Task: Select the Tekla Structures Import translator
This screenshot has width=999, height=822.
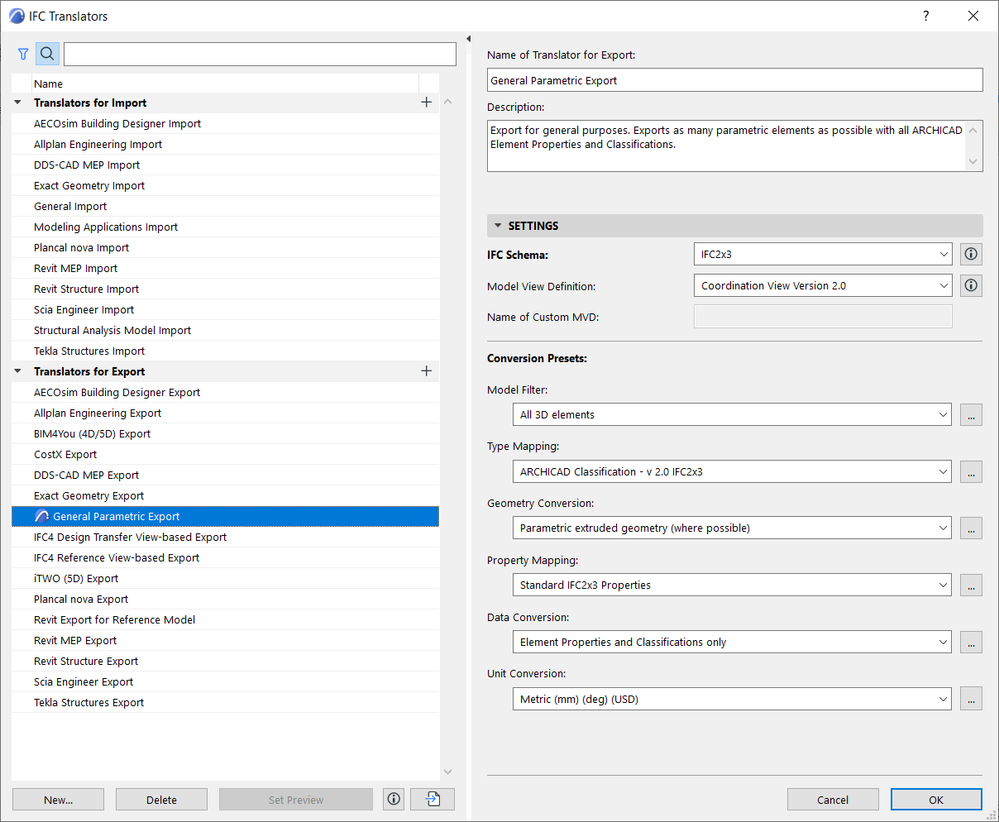Action: (89, 351)
